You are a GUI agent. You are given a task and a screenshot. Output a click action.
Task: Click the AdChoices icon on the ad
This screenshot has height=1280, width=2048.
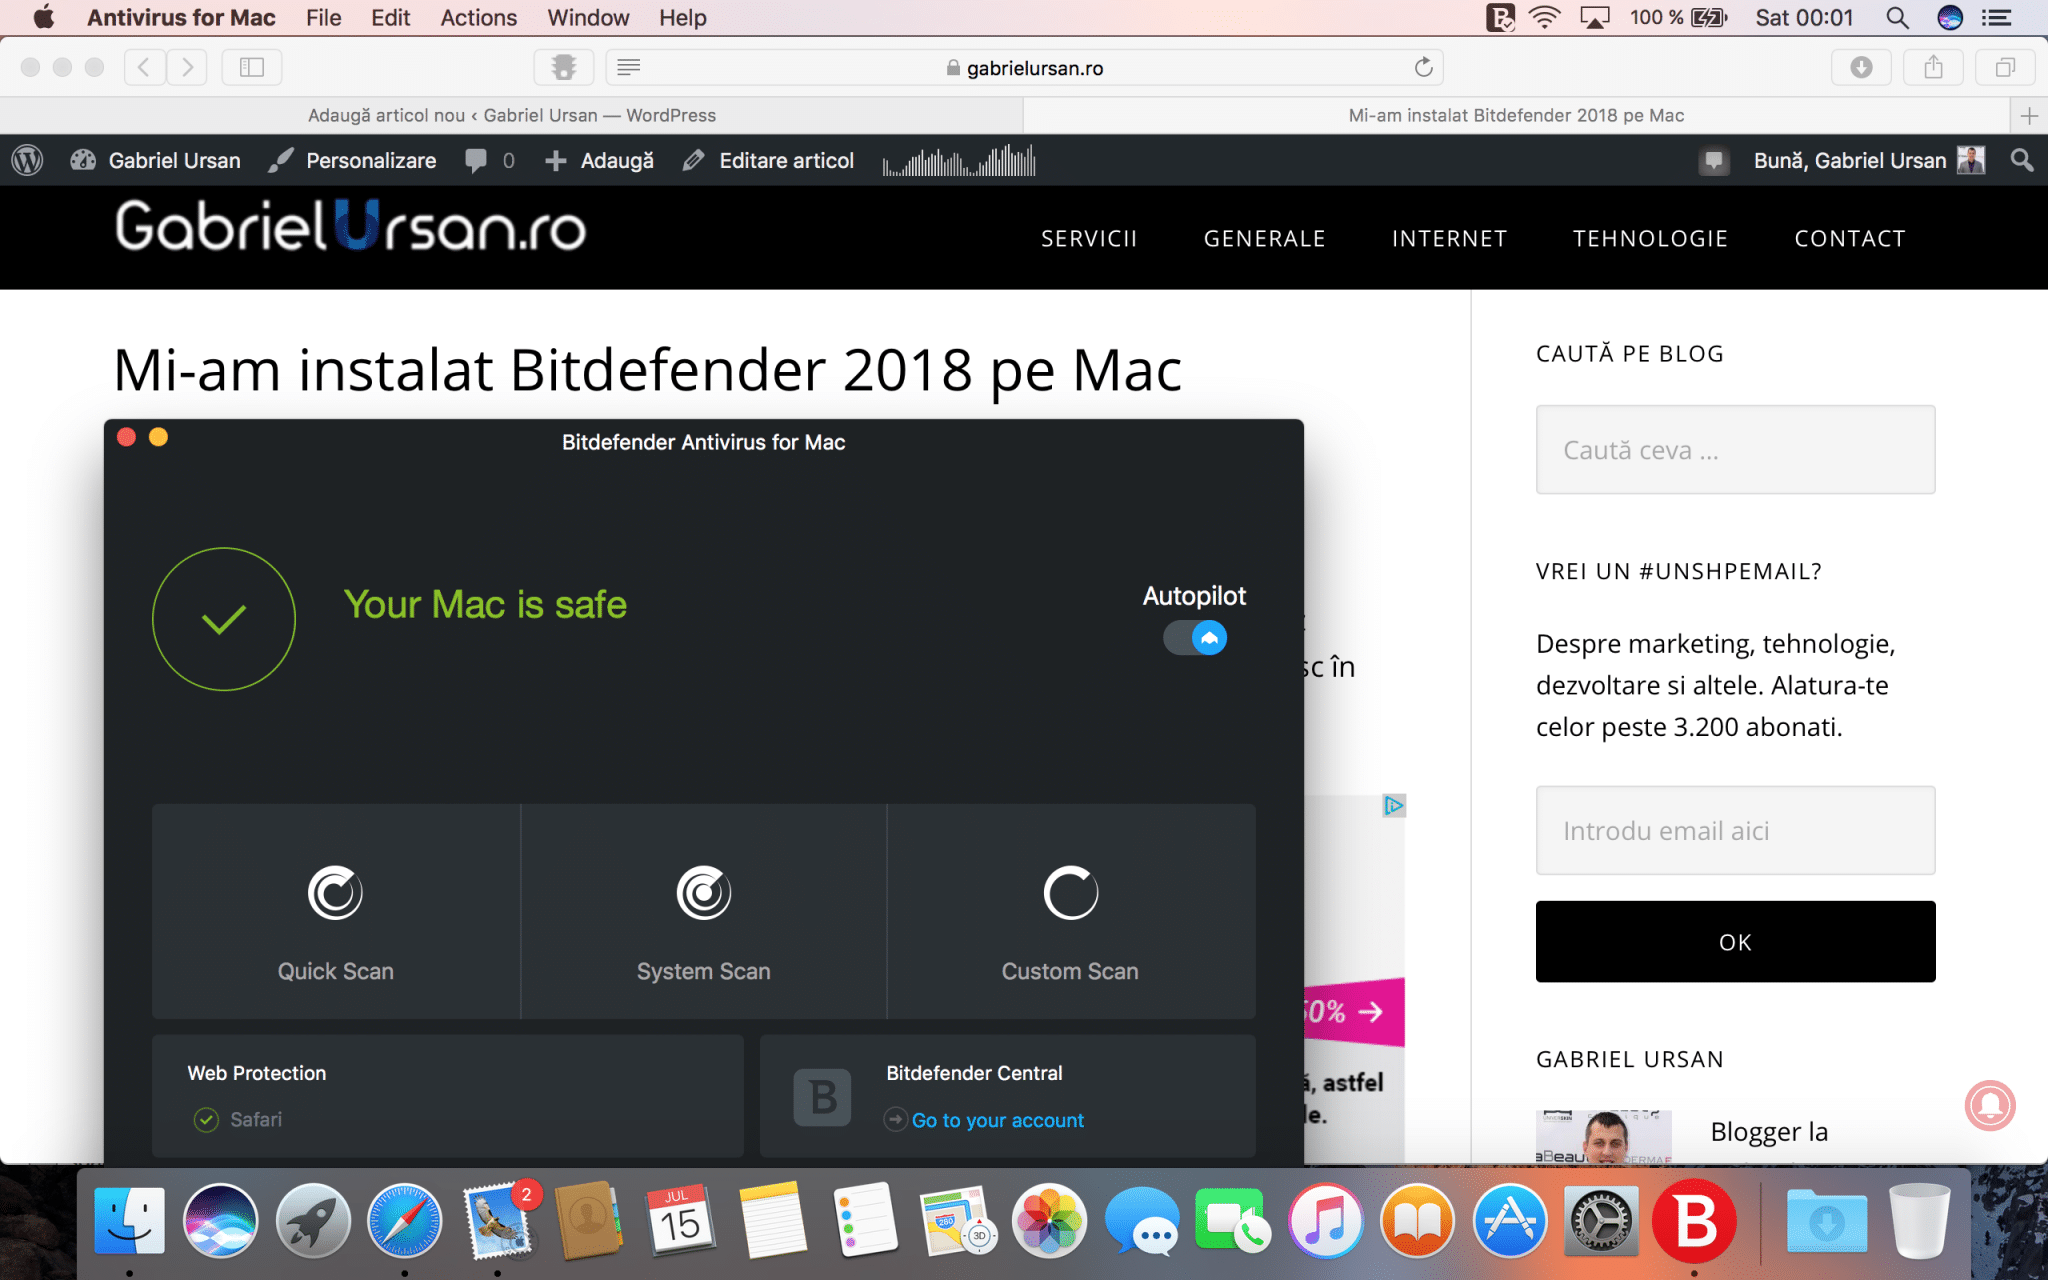1394,805
